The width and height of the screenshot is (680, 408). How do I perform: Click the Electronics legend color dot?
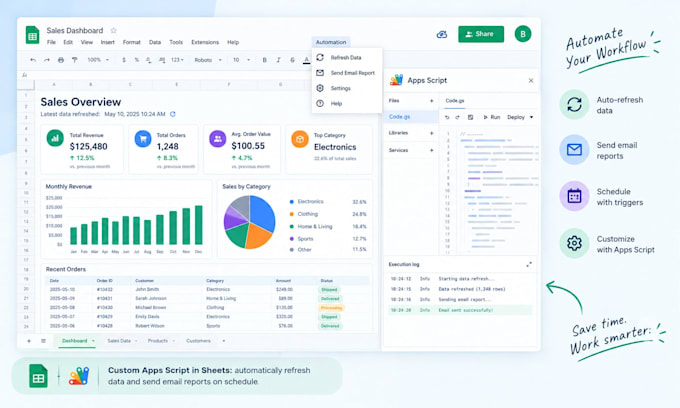(291, 202)
